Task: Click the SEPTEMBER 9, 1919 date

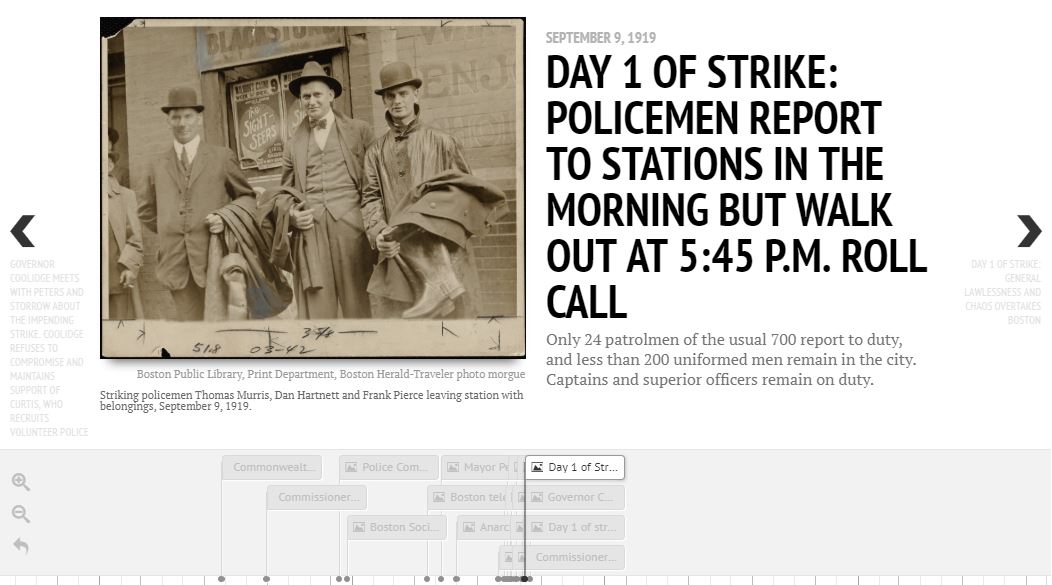Action: pos(600,38)
